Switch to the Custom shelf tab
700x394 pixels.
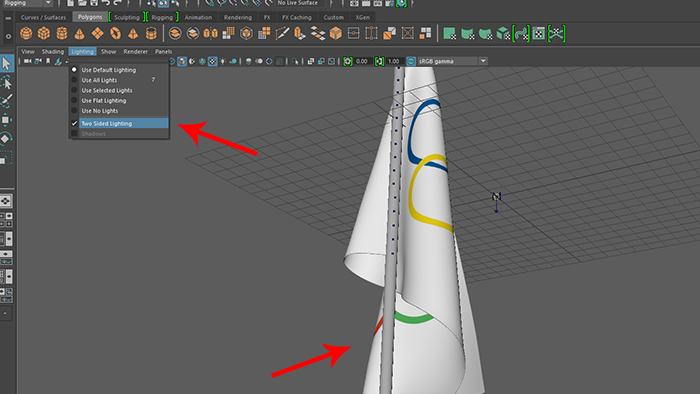click(333, 17)
